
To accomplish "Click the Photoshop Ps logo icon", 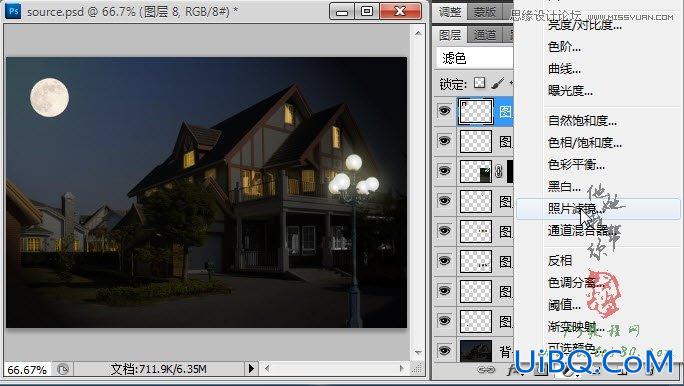I will point(13,11).
